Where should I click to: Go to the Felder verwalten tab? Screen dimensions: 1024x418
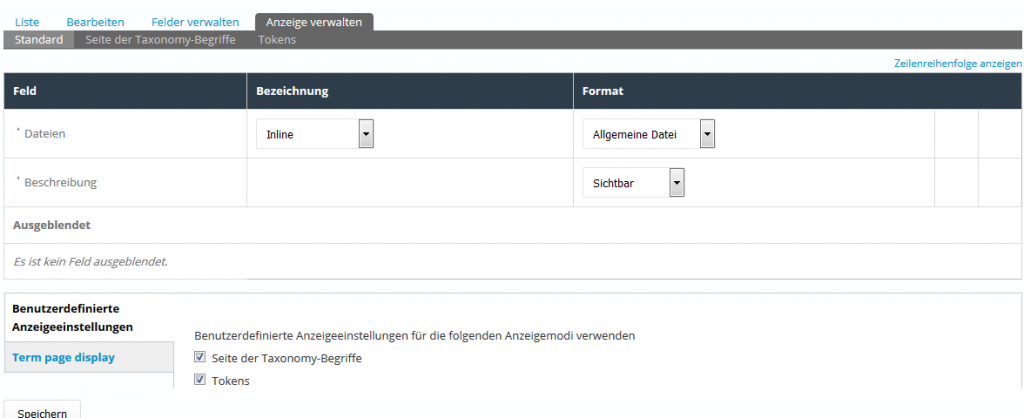[x=195, y=21]
